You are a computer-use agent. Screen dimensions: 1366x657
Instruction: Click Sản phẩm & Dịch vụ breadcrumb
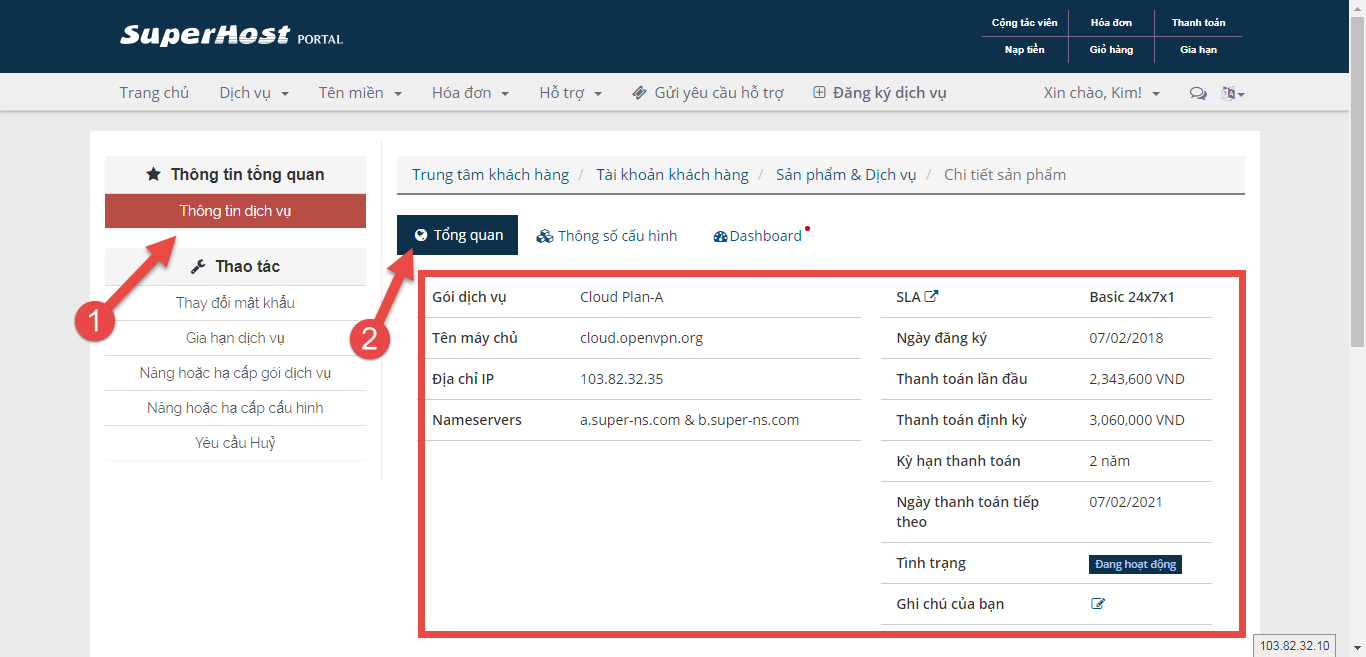pos(845,175)
